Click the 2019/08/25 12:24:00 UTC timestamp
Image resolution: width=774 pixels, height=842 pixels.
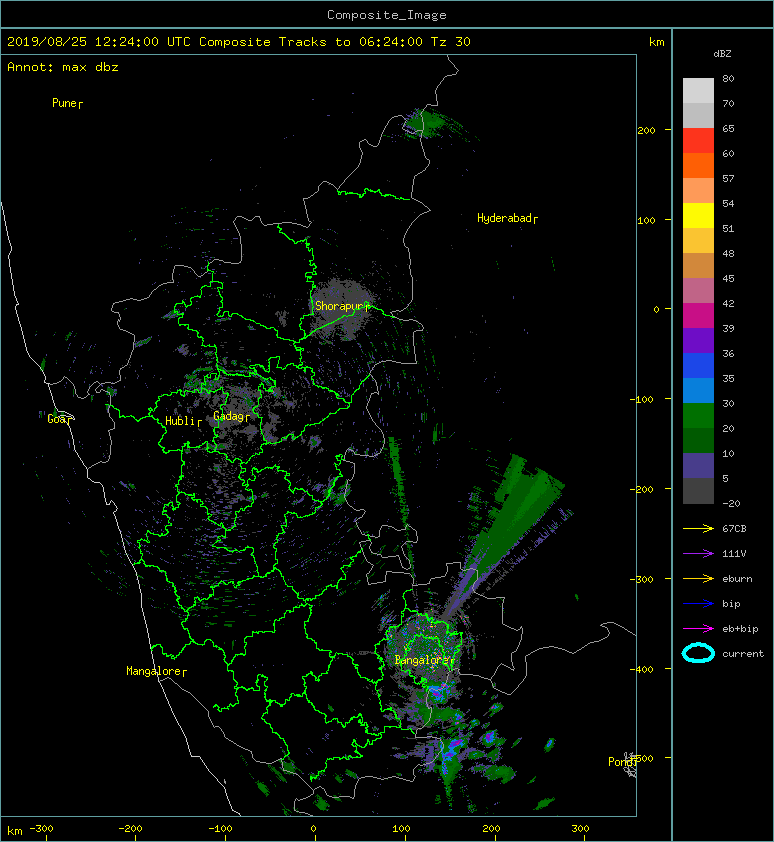[x=99, y=42]
